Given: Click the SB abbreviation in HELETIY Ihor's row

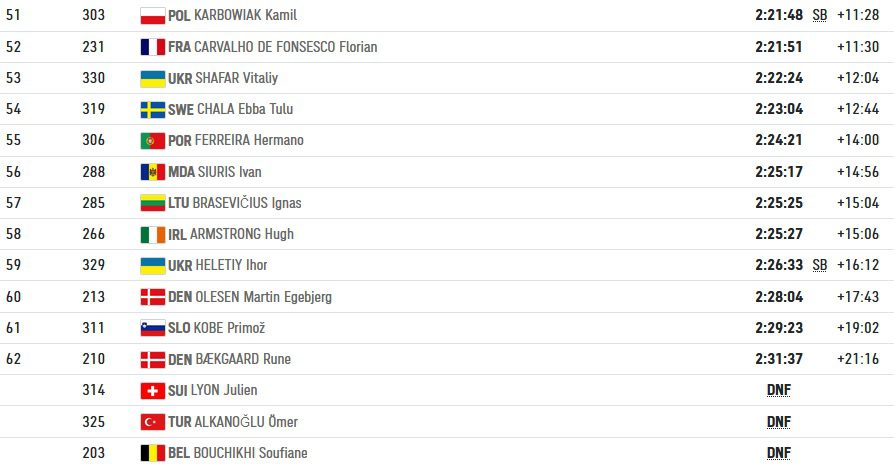Looking at the screenshot, I should click(x=820, y=265).
